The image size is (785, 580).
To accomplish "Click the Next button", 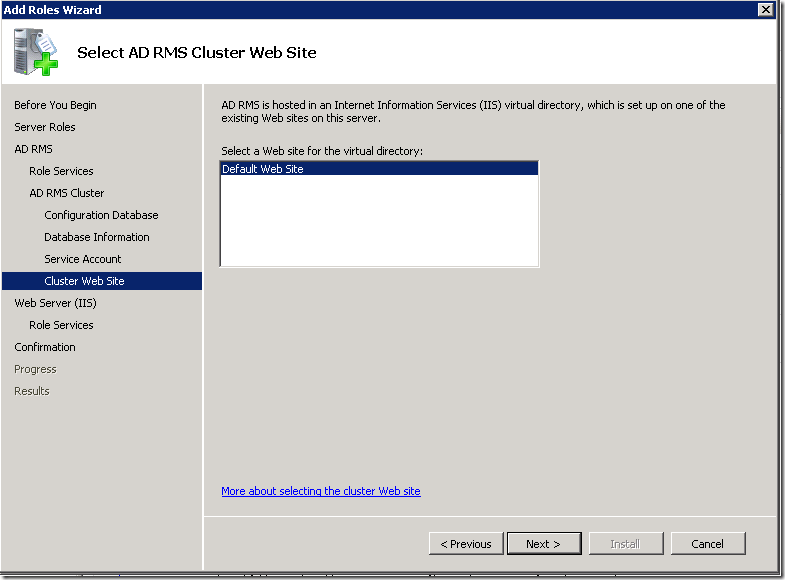I will coord(544,543).
